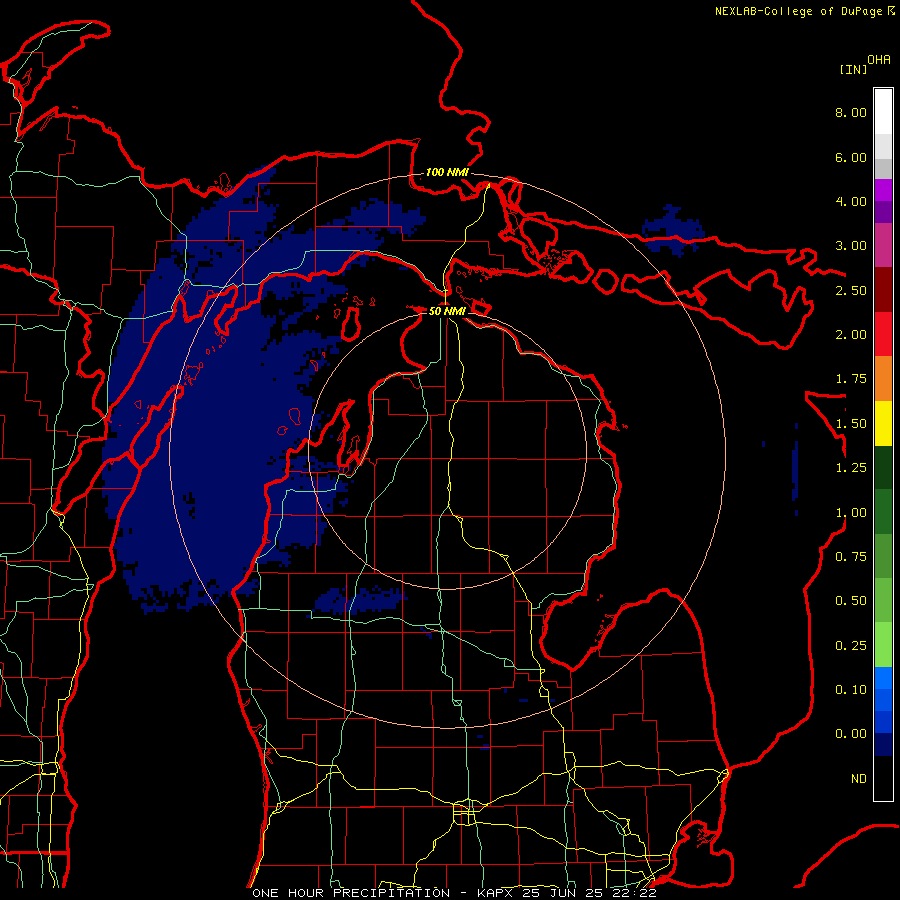
Task: Select the 0.00 legend value
Action: [x=851, y=734]
